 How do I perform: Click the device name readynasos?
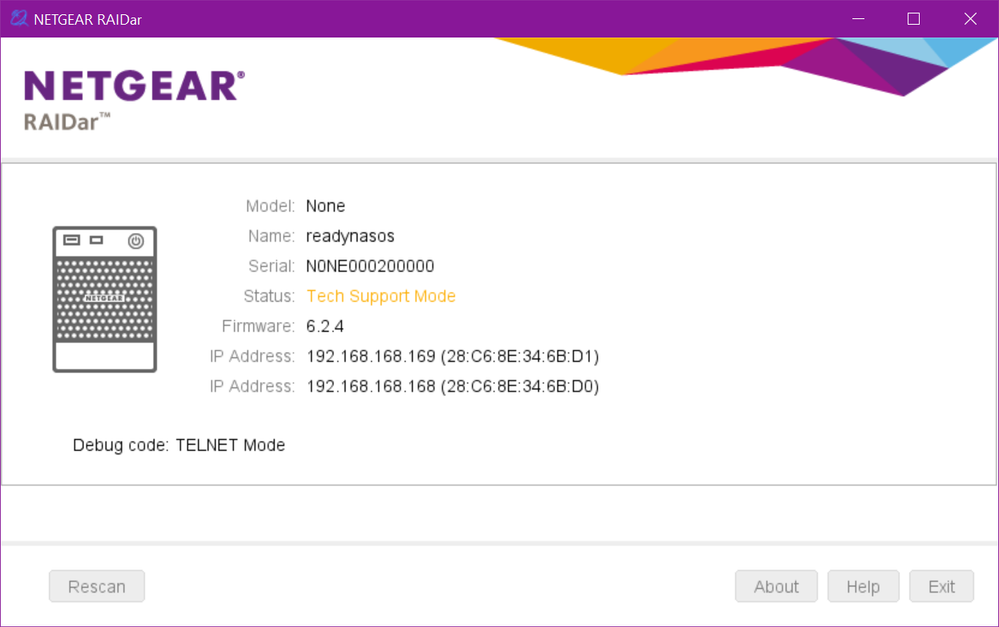(x=350, y=236)
